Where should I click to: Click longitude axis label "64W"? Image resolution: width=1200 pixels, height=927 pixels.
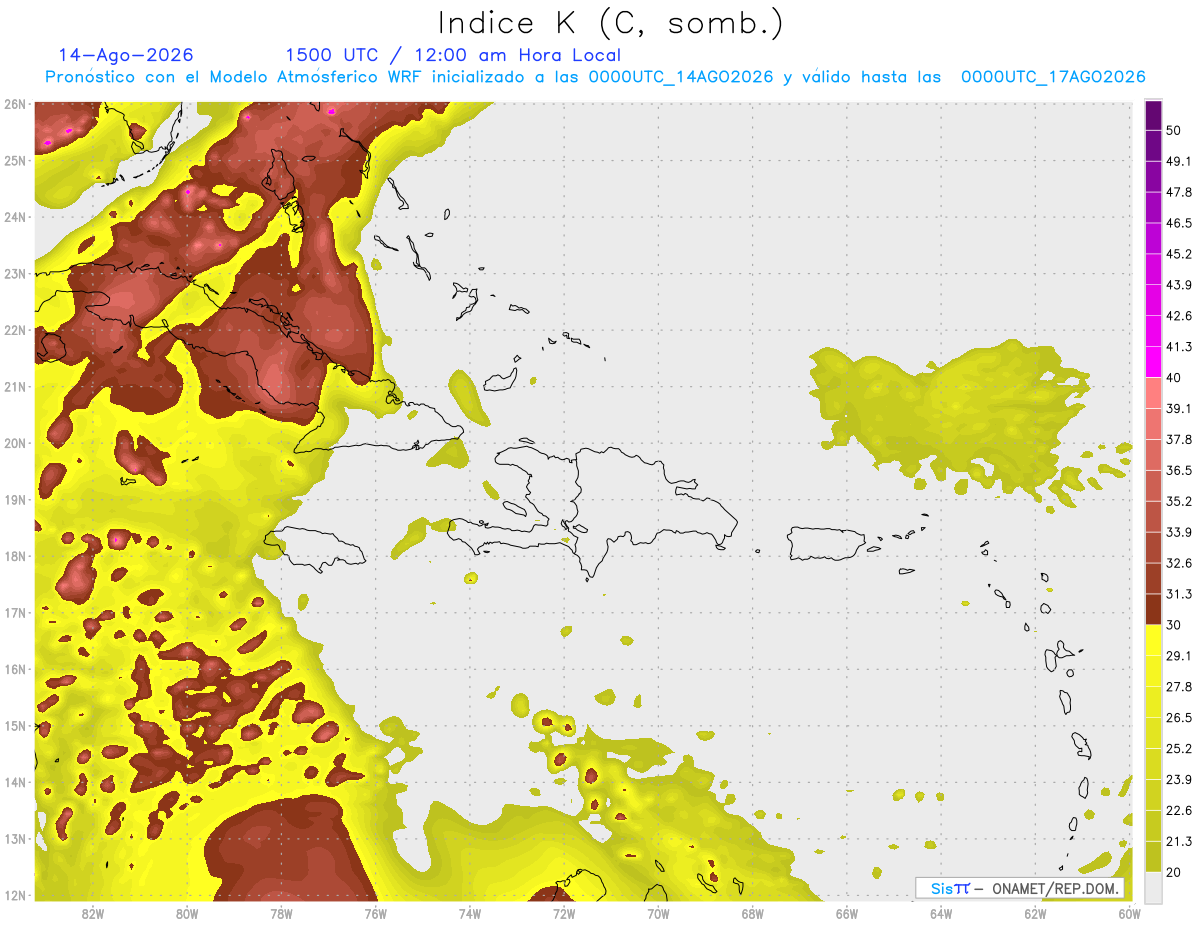click(x=940, y=914)
